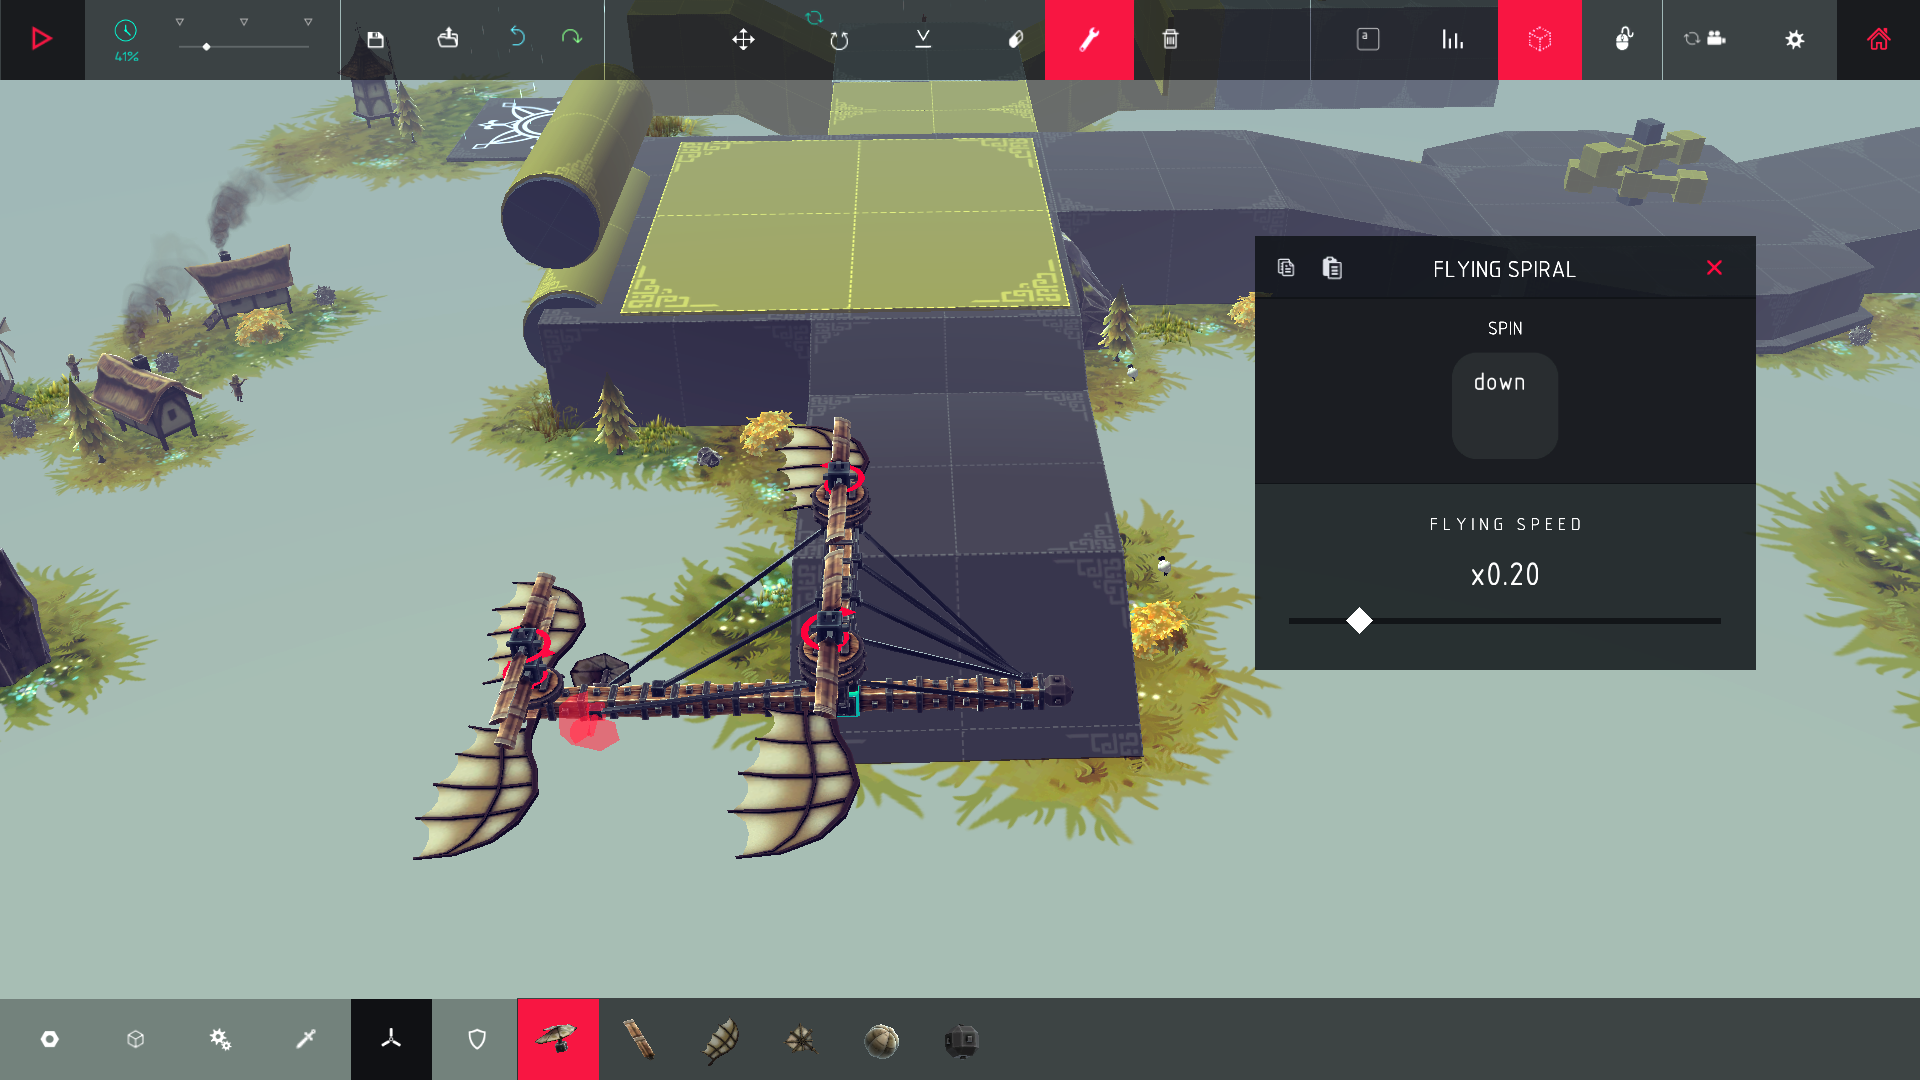This screenshot has width=1920, height=1080.
Task: Select the paint bucket skin tool
Action: tap(1015, 39)
